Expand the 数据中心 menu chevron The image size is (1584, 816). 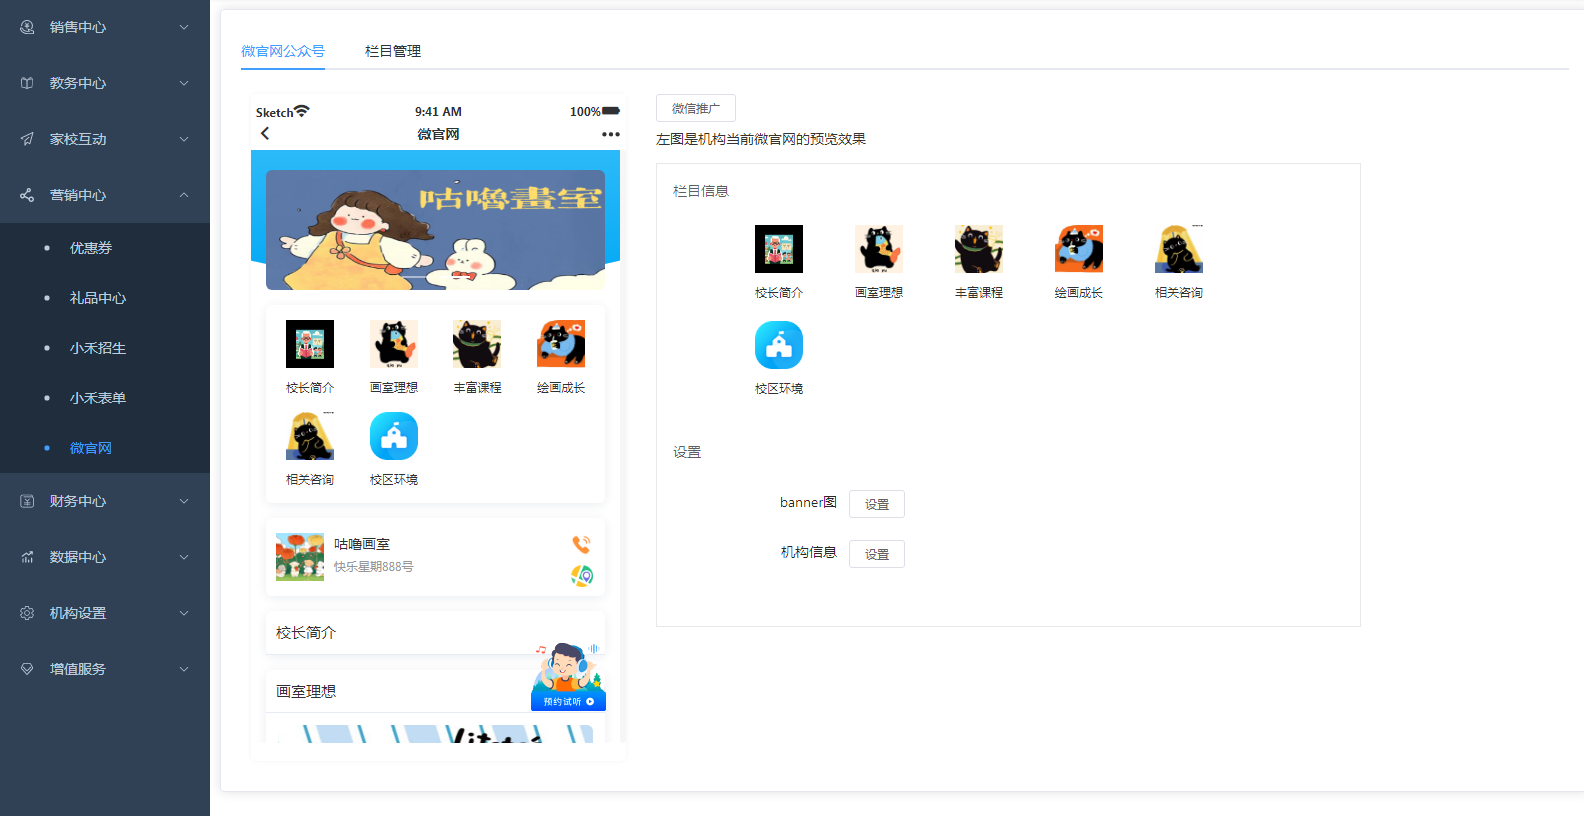click(184, 557)
